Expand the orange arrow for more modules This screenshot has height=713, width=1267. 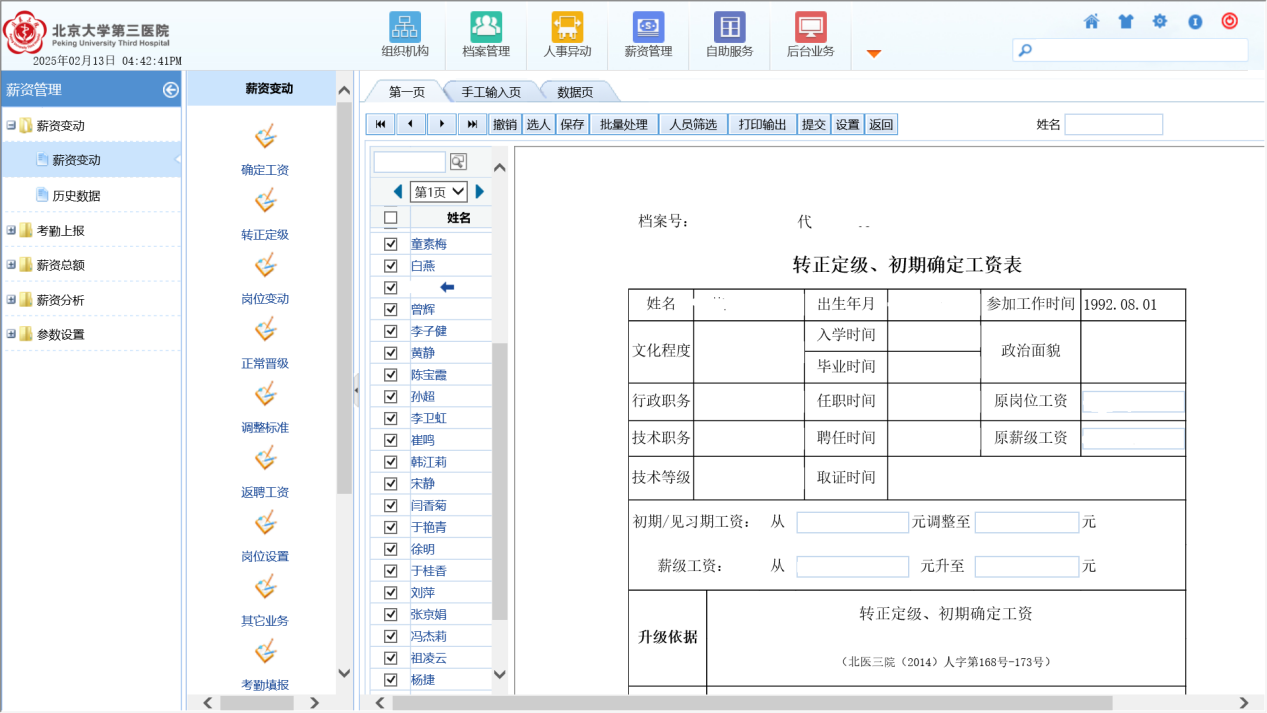click(x=873, y=53)
